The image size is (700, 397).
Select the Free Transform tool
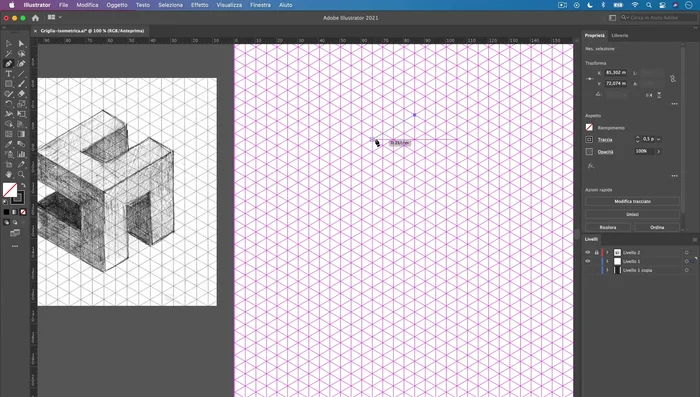(x=21, y=114)
